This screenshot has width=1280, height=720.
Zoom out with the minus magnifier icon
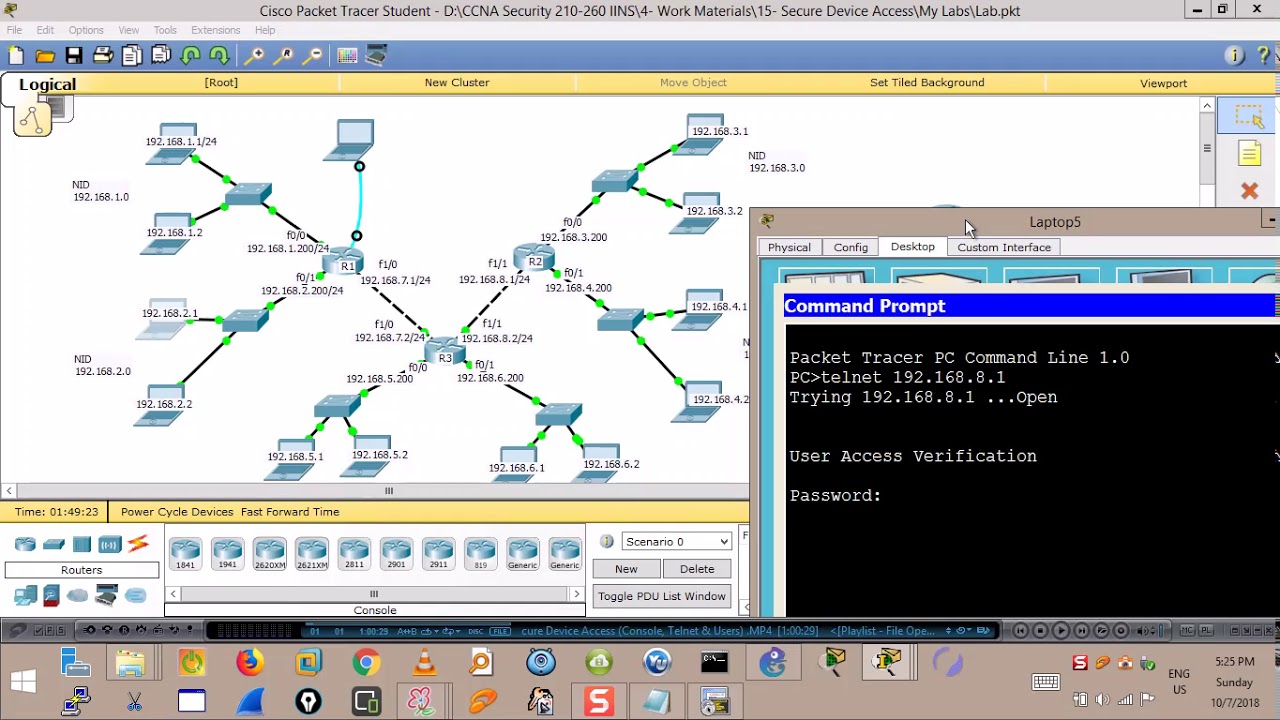(x=313, y=56)
